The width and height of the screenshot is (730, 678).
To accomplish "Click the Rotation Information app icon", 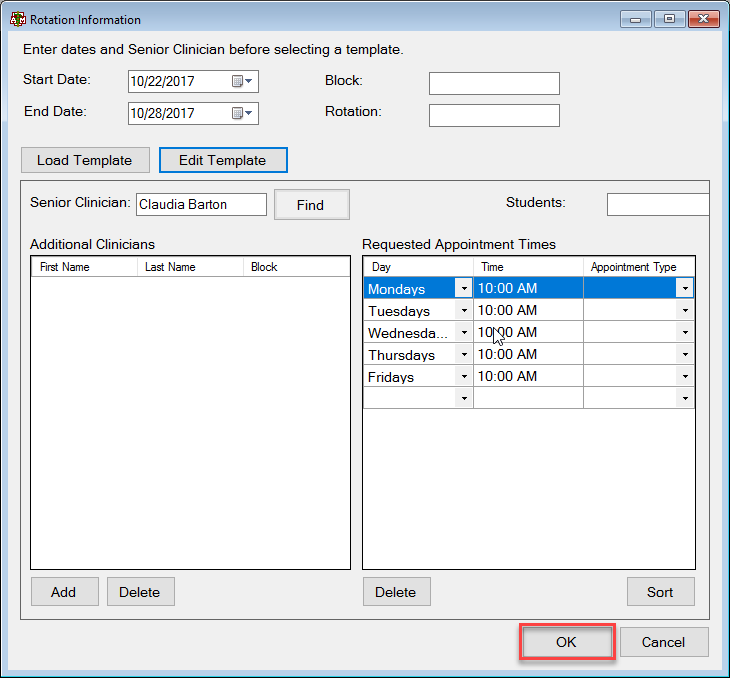I will click(18, 19).
